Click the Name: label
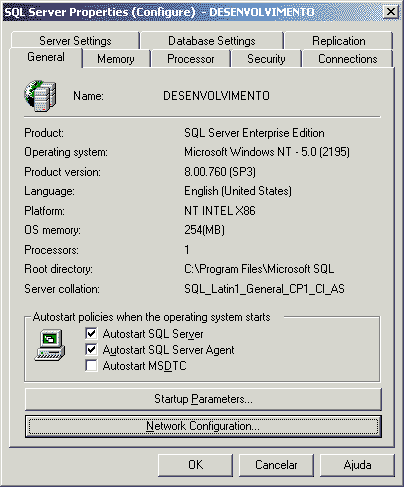Viewport: 404px width, 487px height. [x=88, y=96]
